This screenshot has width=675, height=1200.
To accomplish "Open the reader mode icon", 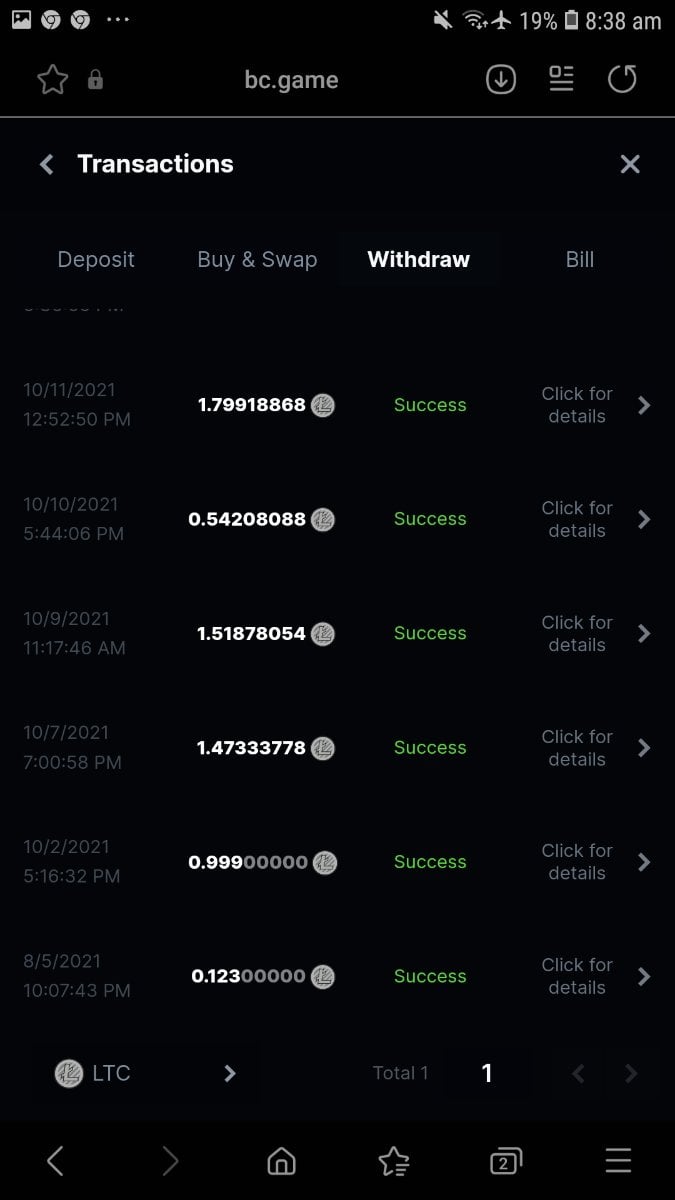I will pyautogui.click(x=562, y=80).
